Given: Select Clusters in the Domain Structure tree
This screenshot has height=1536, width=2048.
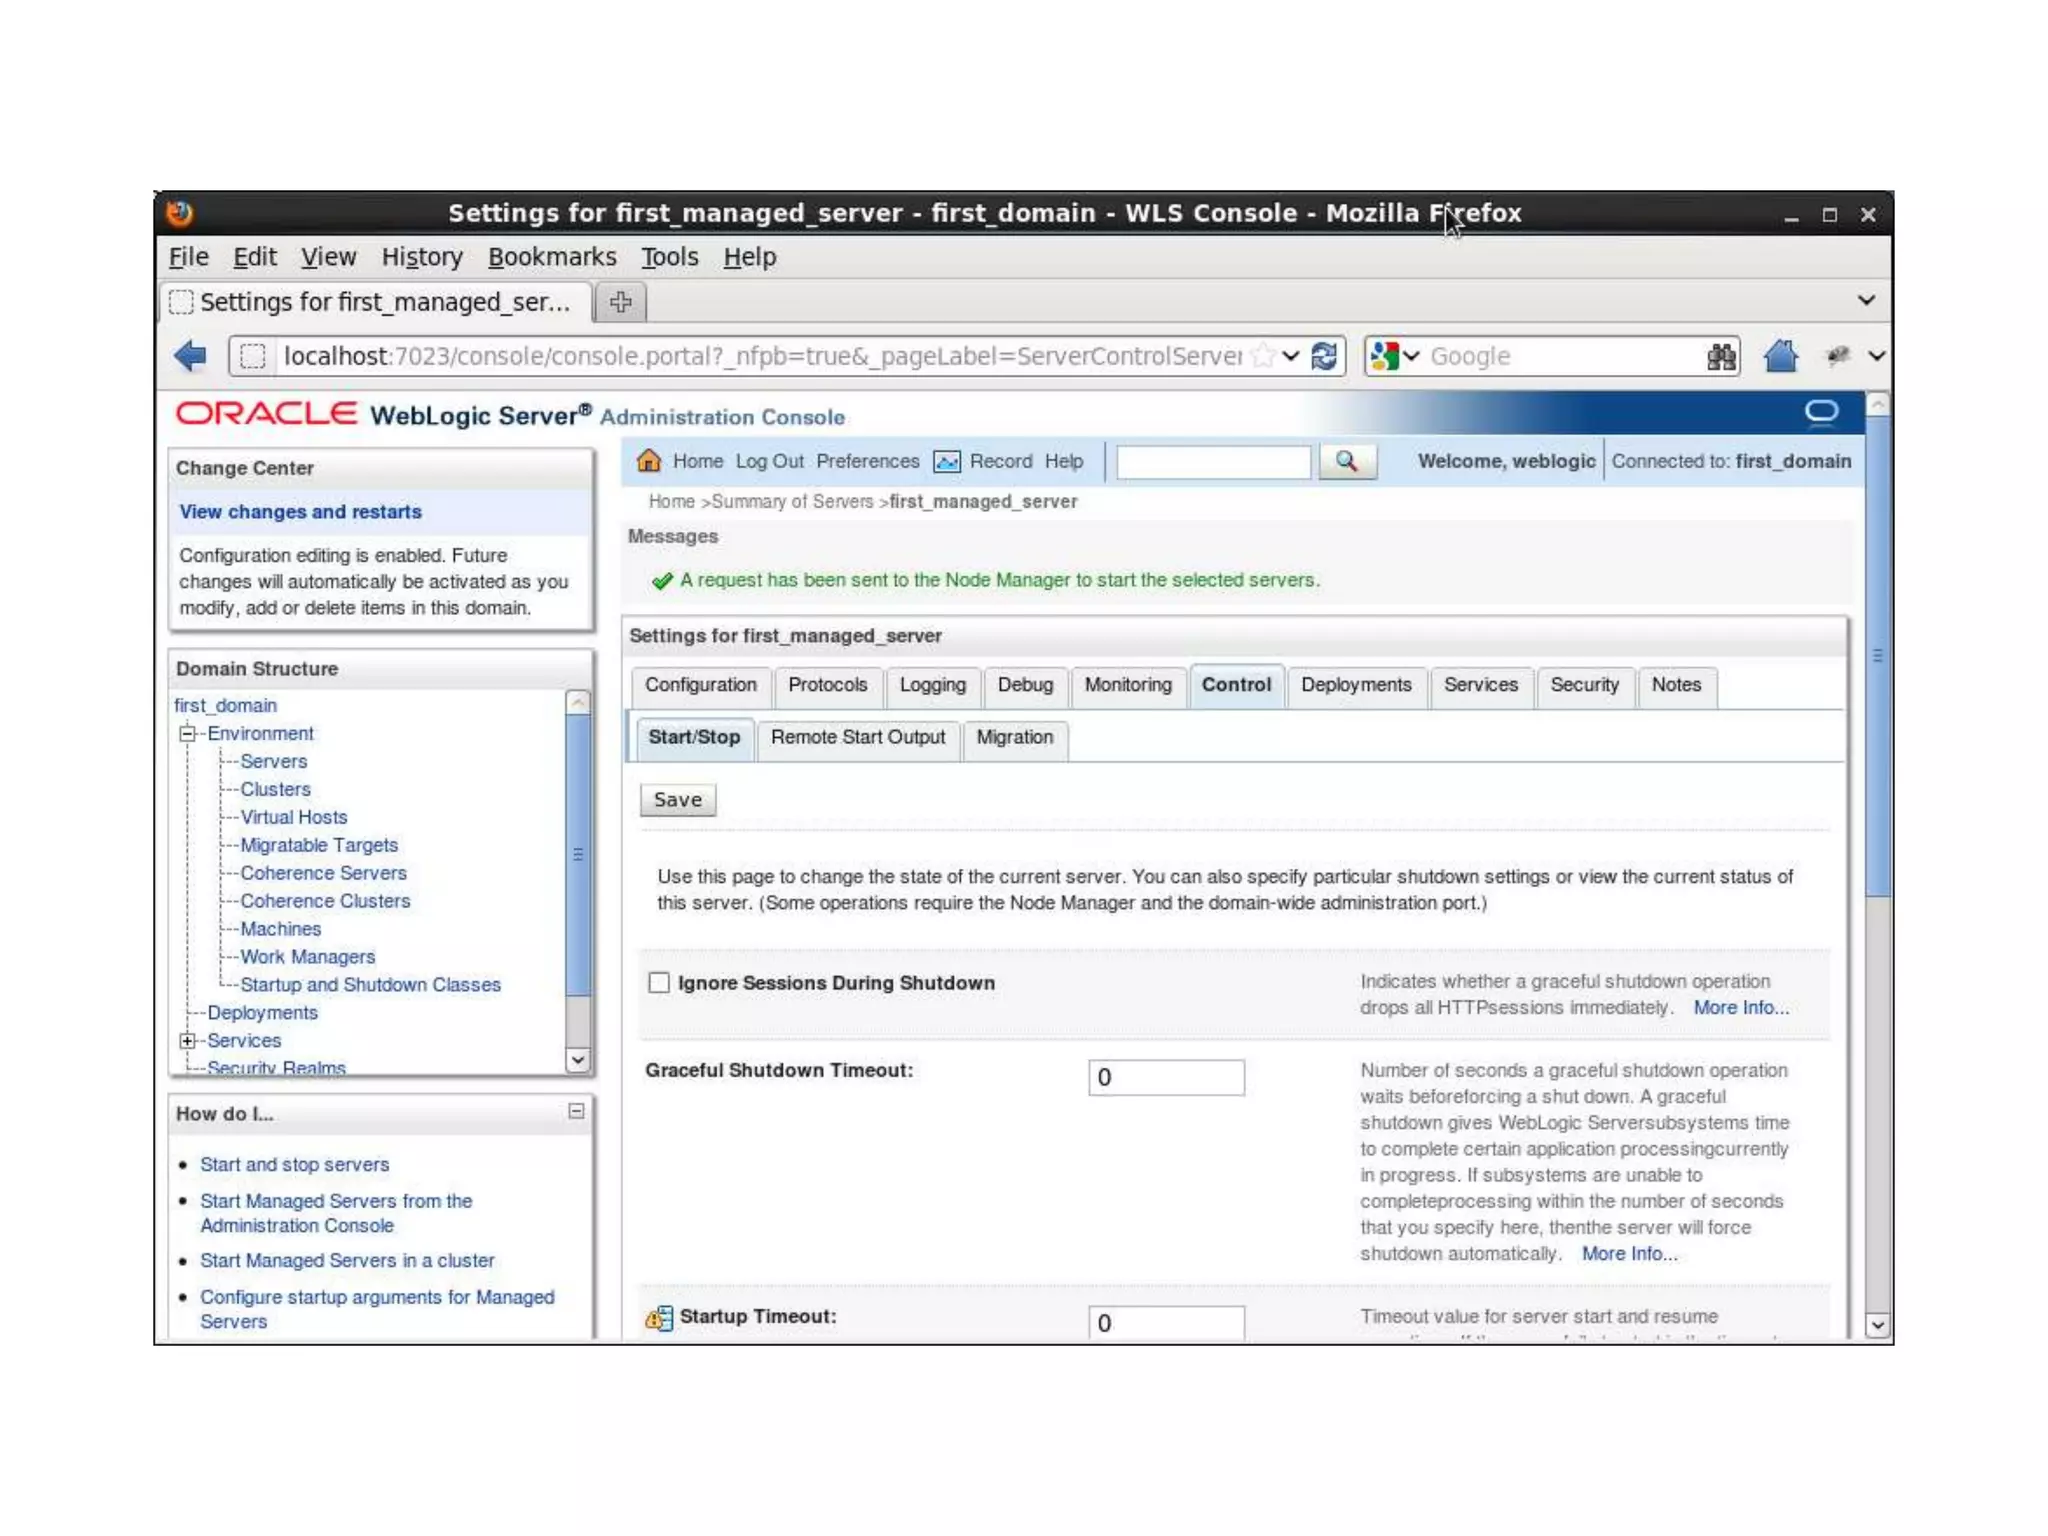Looking at the screenshot, I should coord(275,790).
